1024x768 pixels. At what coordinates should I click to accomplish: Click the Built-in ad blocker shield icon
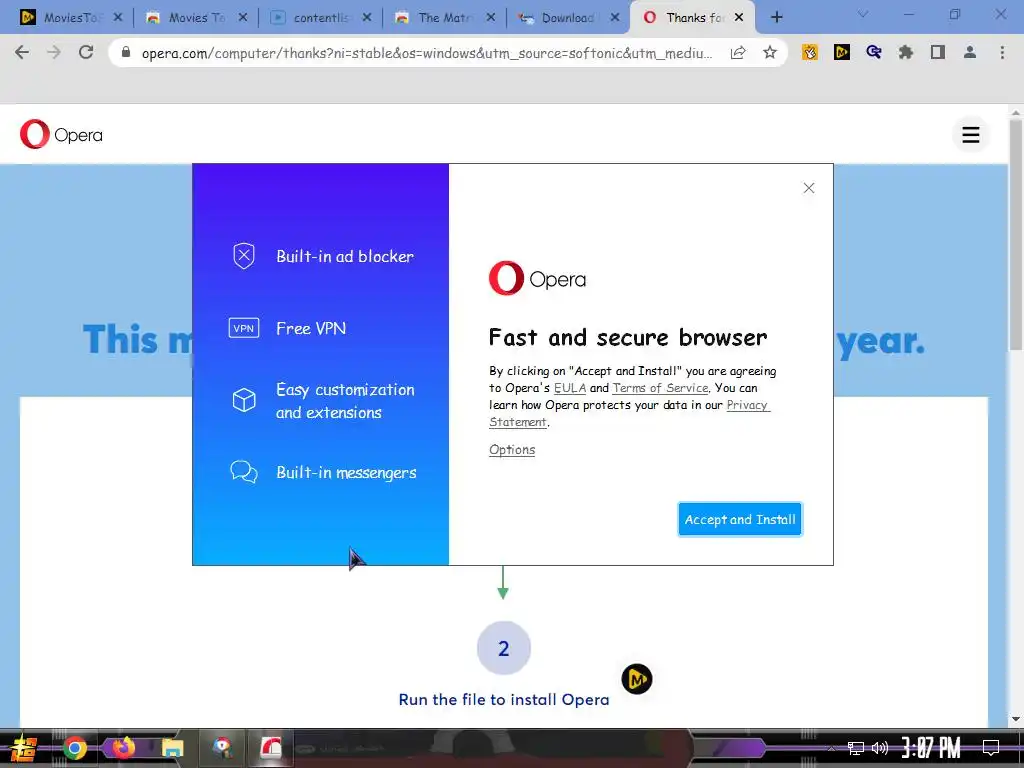[244, 256]
